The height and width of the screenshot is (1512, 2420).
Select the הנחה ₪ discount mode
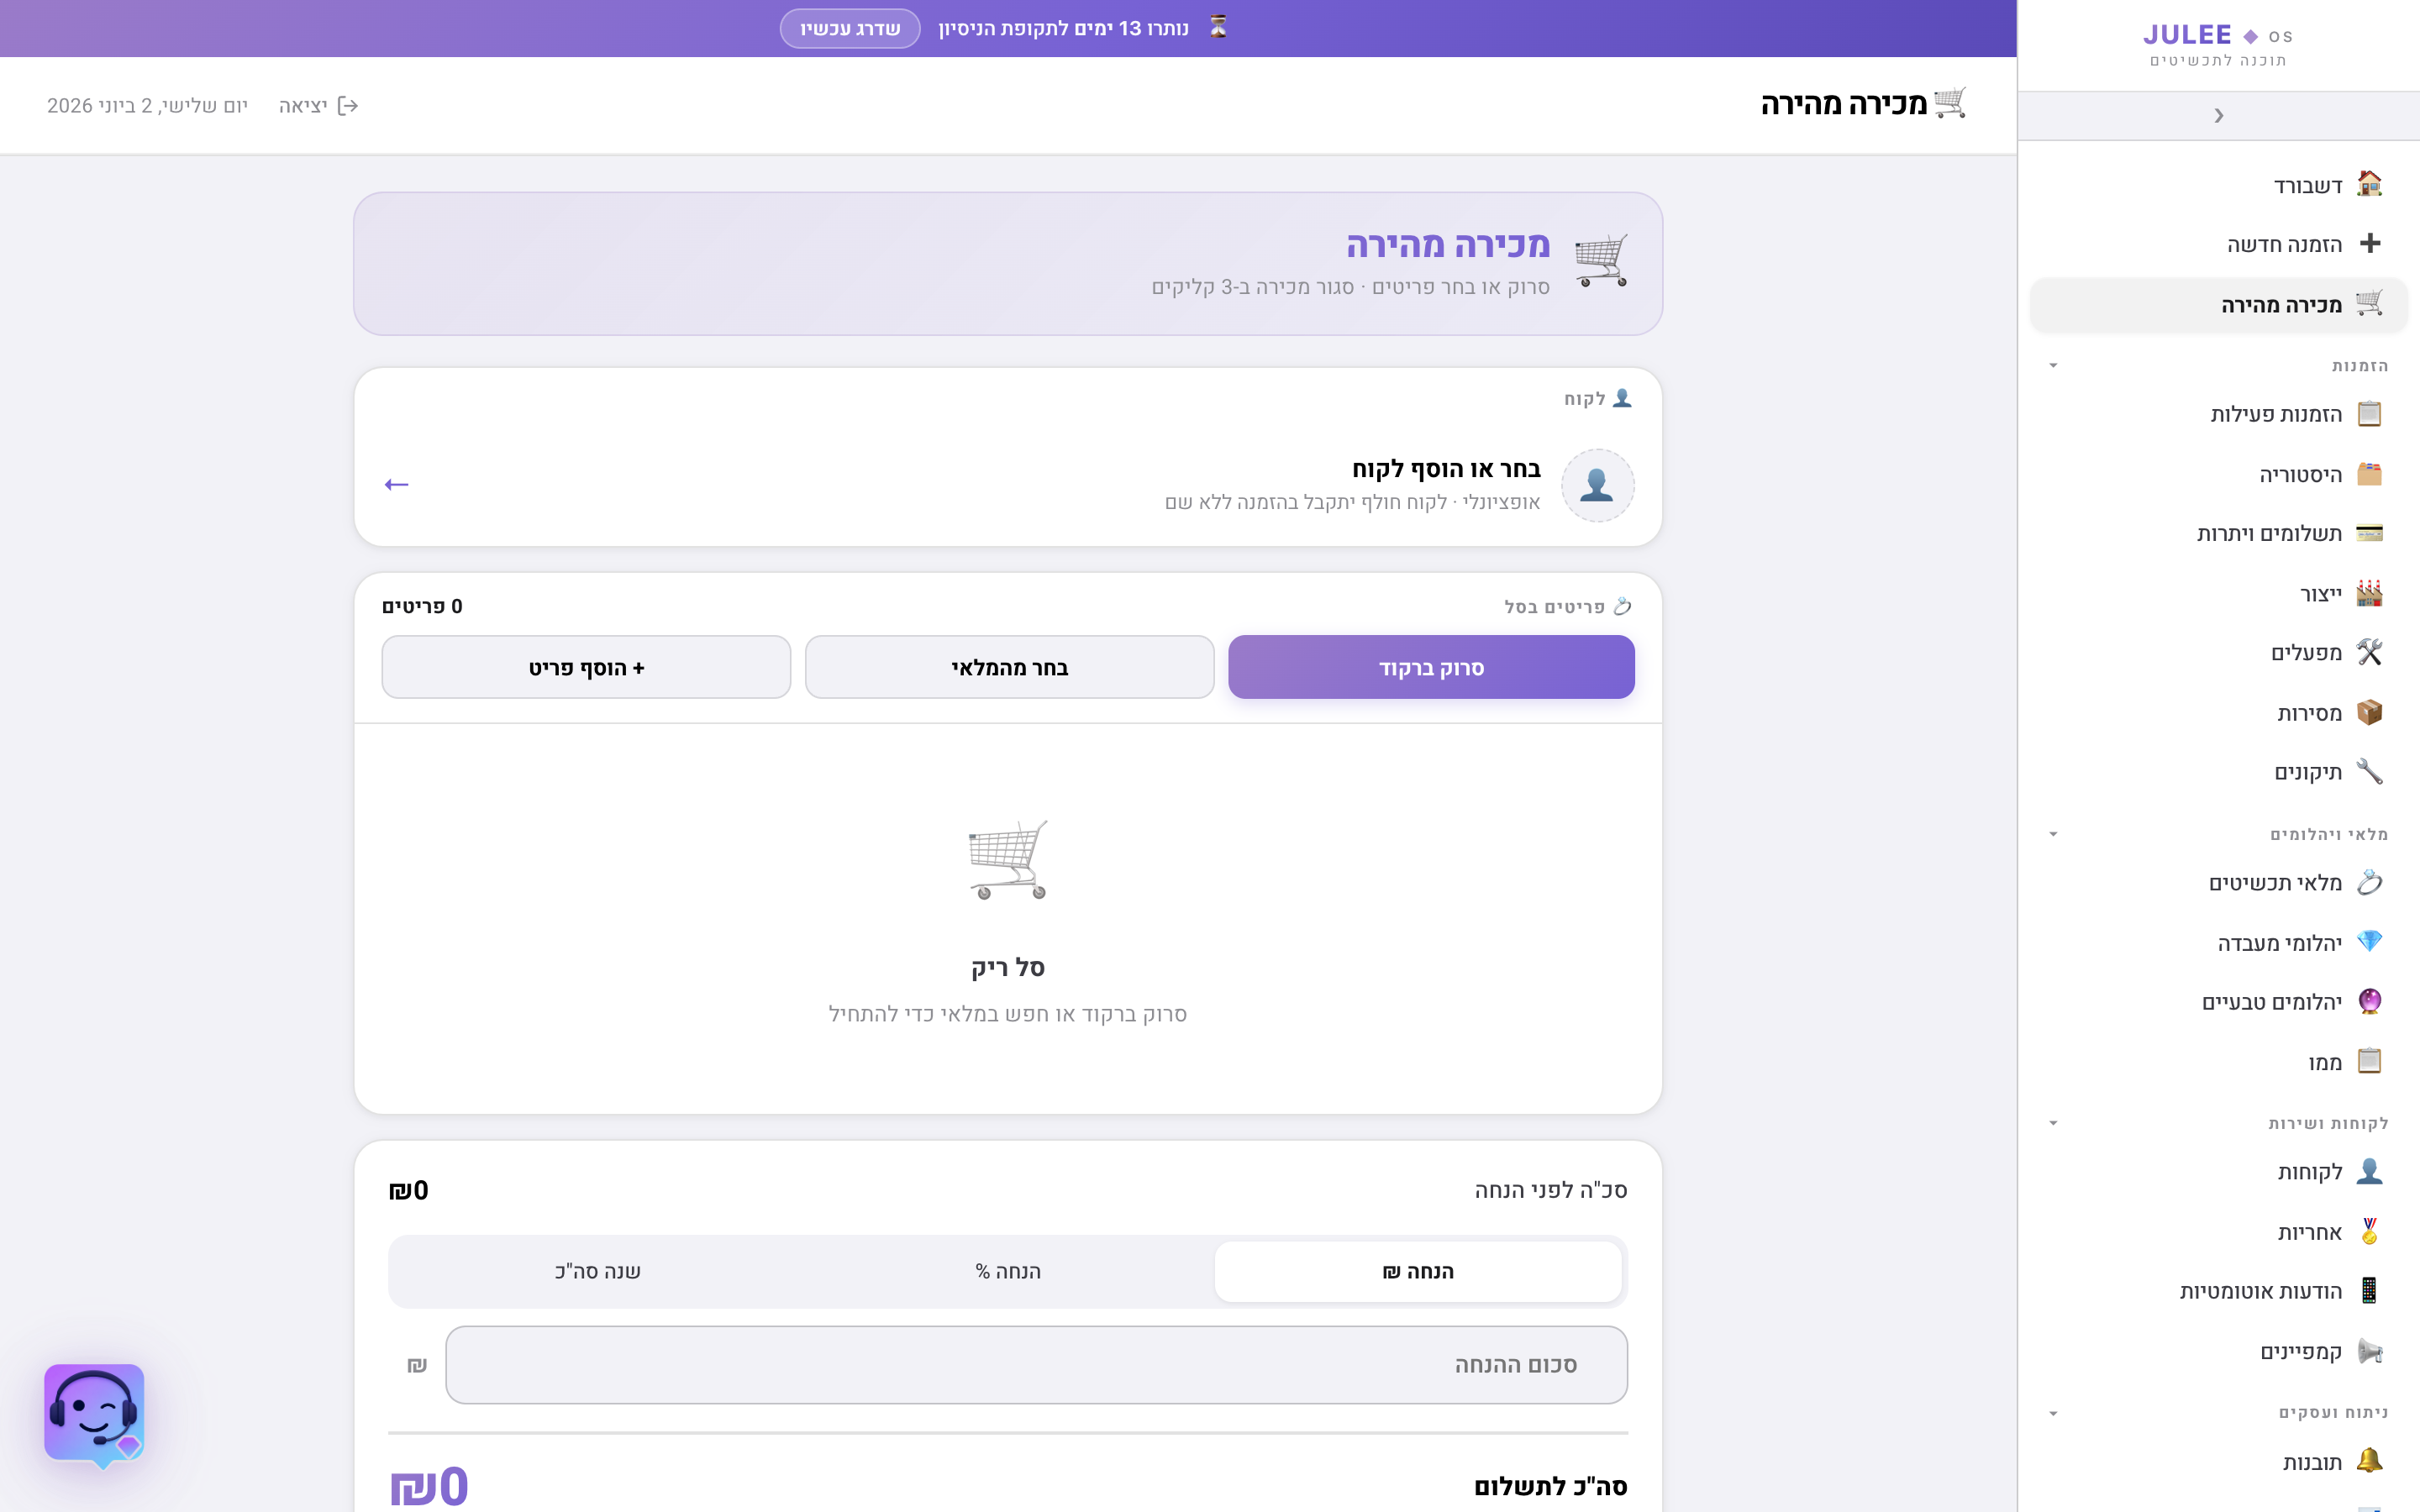[x=1417, y=1271]
